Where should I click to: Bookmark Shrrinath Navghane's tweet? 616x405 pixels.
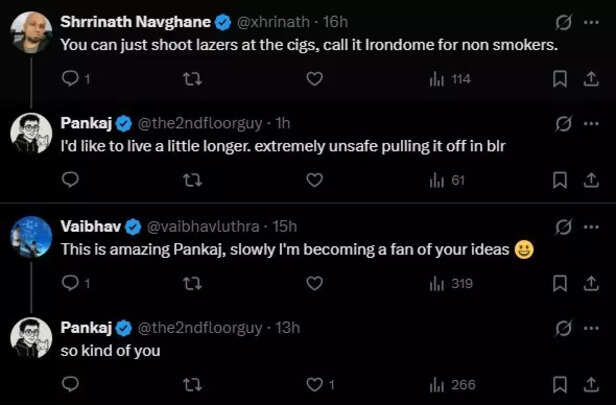561,78
